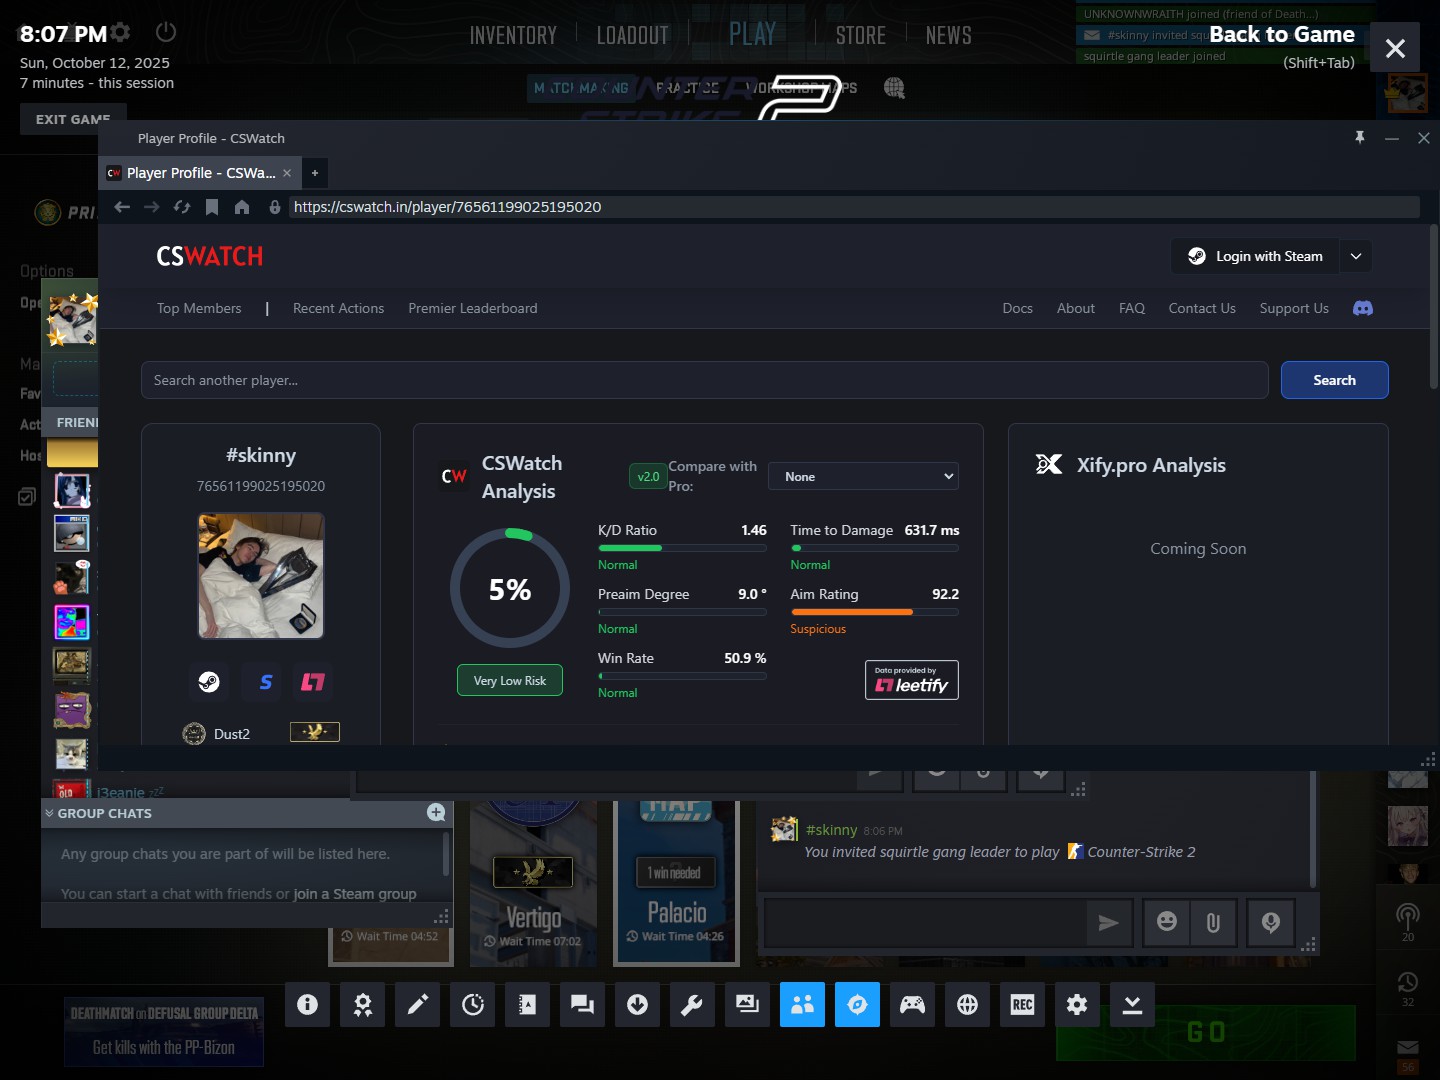Toggle the friends list overlay icon
The image size is (1440, 1080).
point(802,1004)
